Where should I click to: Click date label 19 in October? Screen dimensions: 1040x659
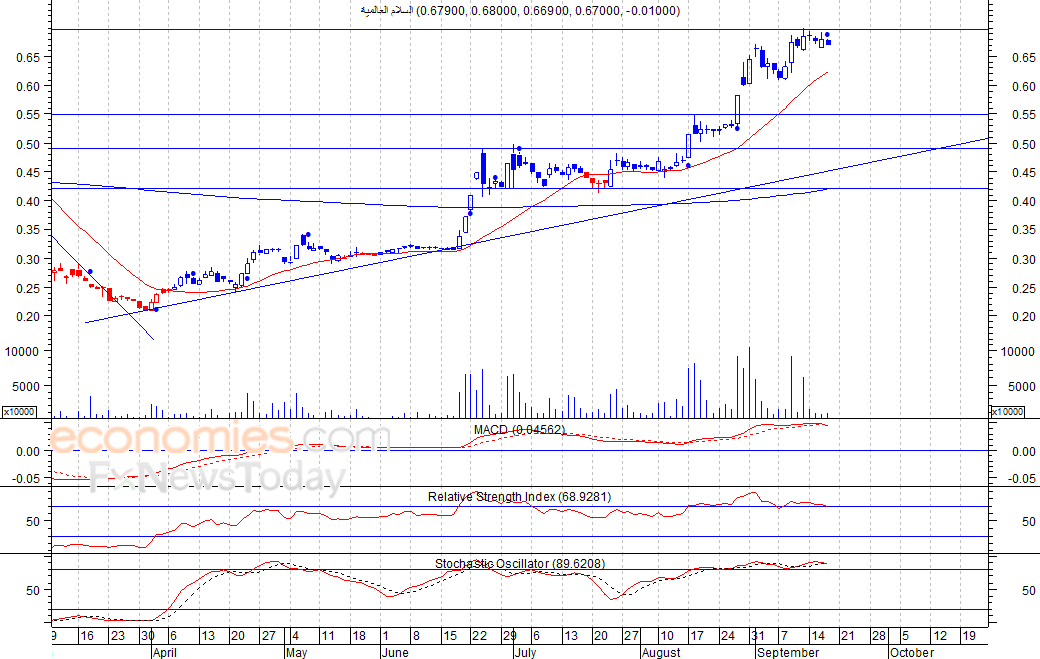point(968,636)
